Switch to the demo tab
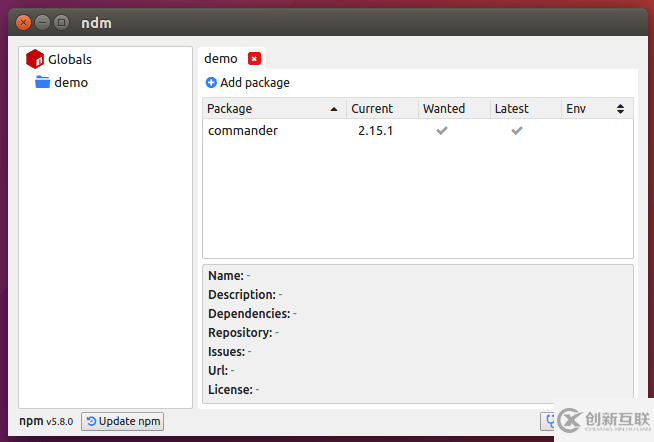The height and width of the screenshot is (442, 654). [x=221, y=59]
